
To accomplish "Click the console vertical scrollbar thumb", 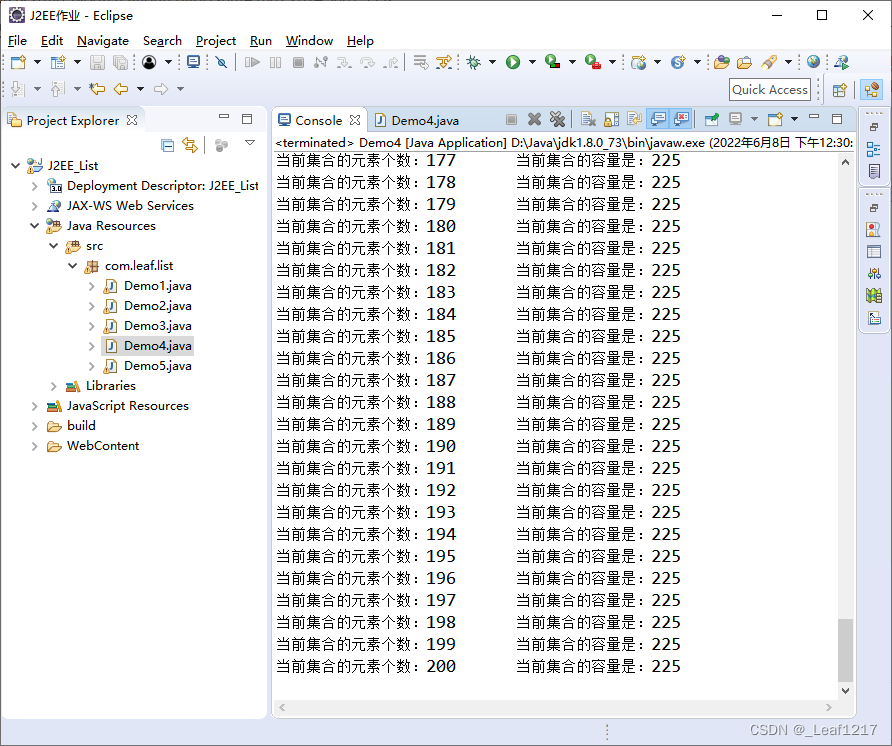I will tap(846, 649).
